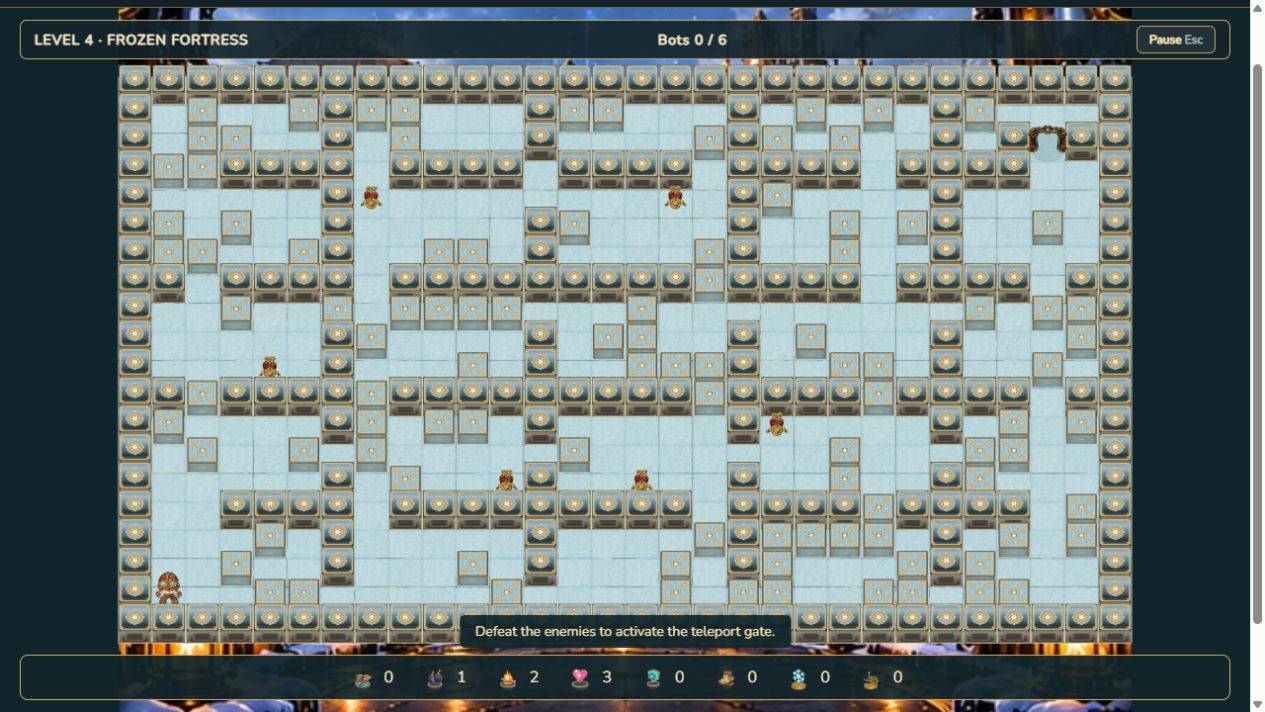Click the bomb count value 1
Image resolution: width=1265 pixels, height=712 pixels.
coord(461,678)
